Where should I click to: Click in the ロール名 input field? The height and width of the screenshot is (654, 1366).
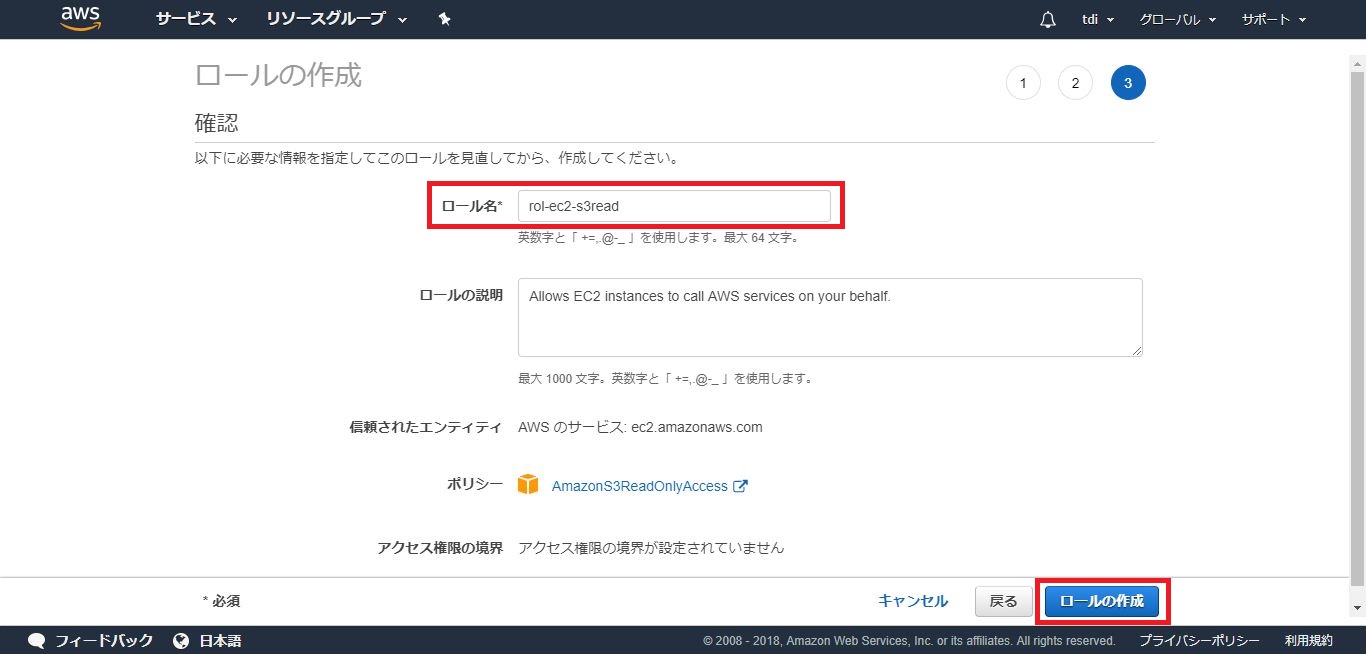pos(673,206)
